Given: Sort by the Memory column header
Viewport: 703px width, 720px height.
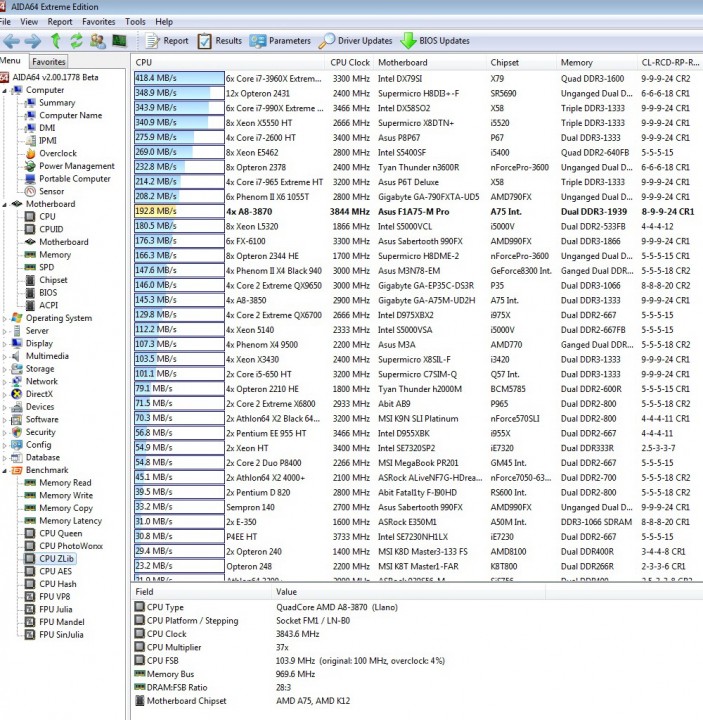Looking at the screenshot, I should point(596,62).
